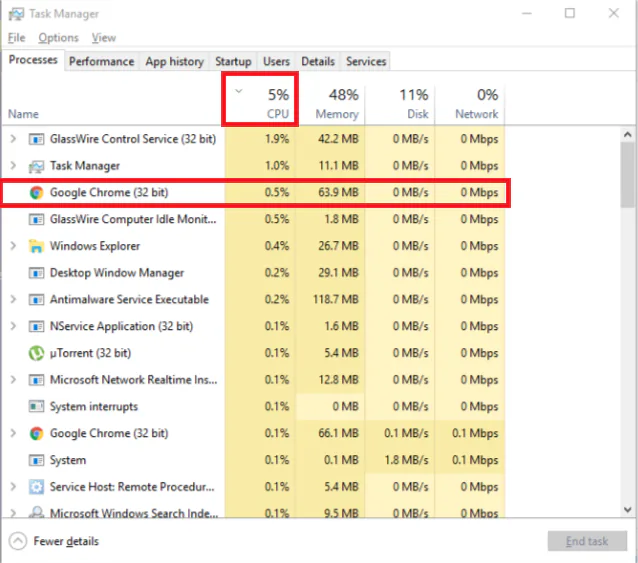638x563 pixels.
Task: Expand GlassWire Control Service process
Action: [13, 139]
